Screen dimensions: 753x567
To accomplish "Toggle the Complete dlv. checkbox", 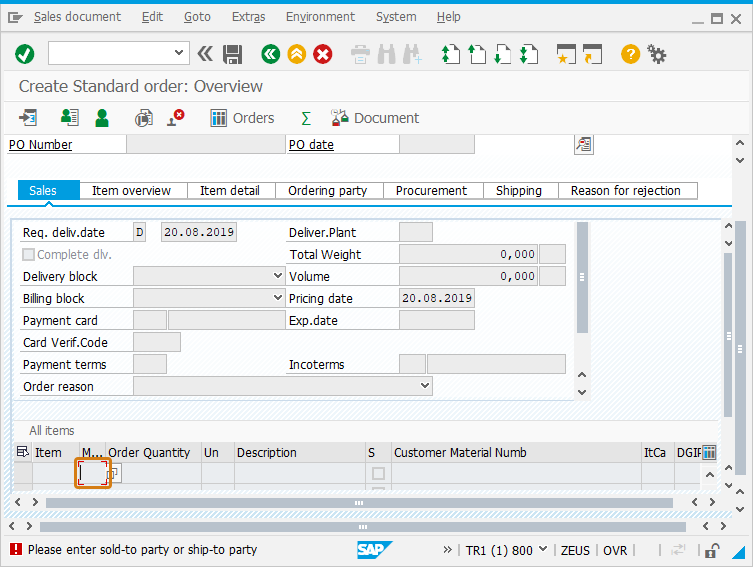I will pyautogui.click(x=28, y=254).
